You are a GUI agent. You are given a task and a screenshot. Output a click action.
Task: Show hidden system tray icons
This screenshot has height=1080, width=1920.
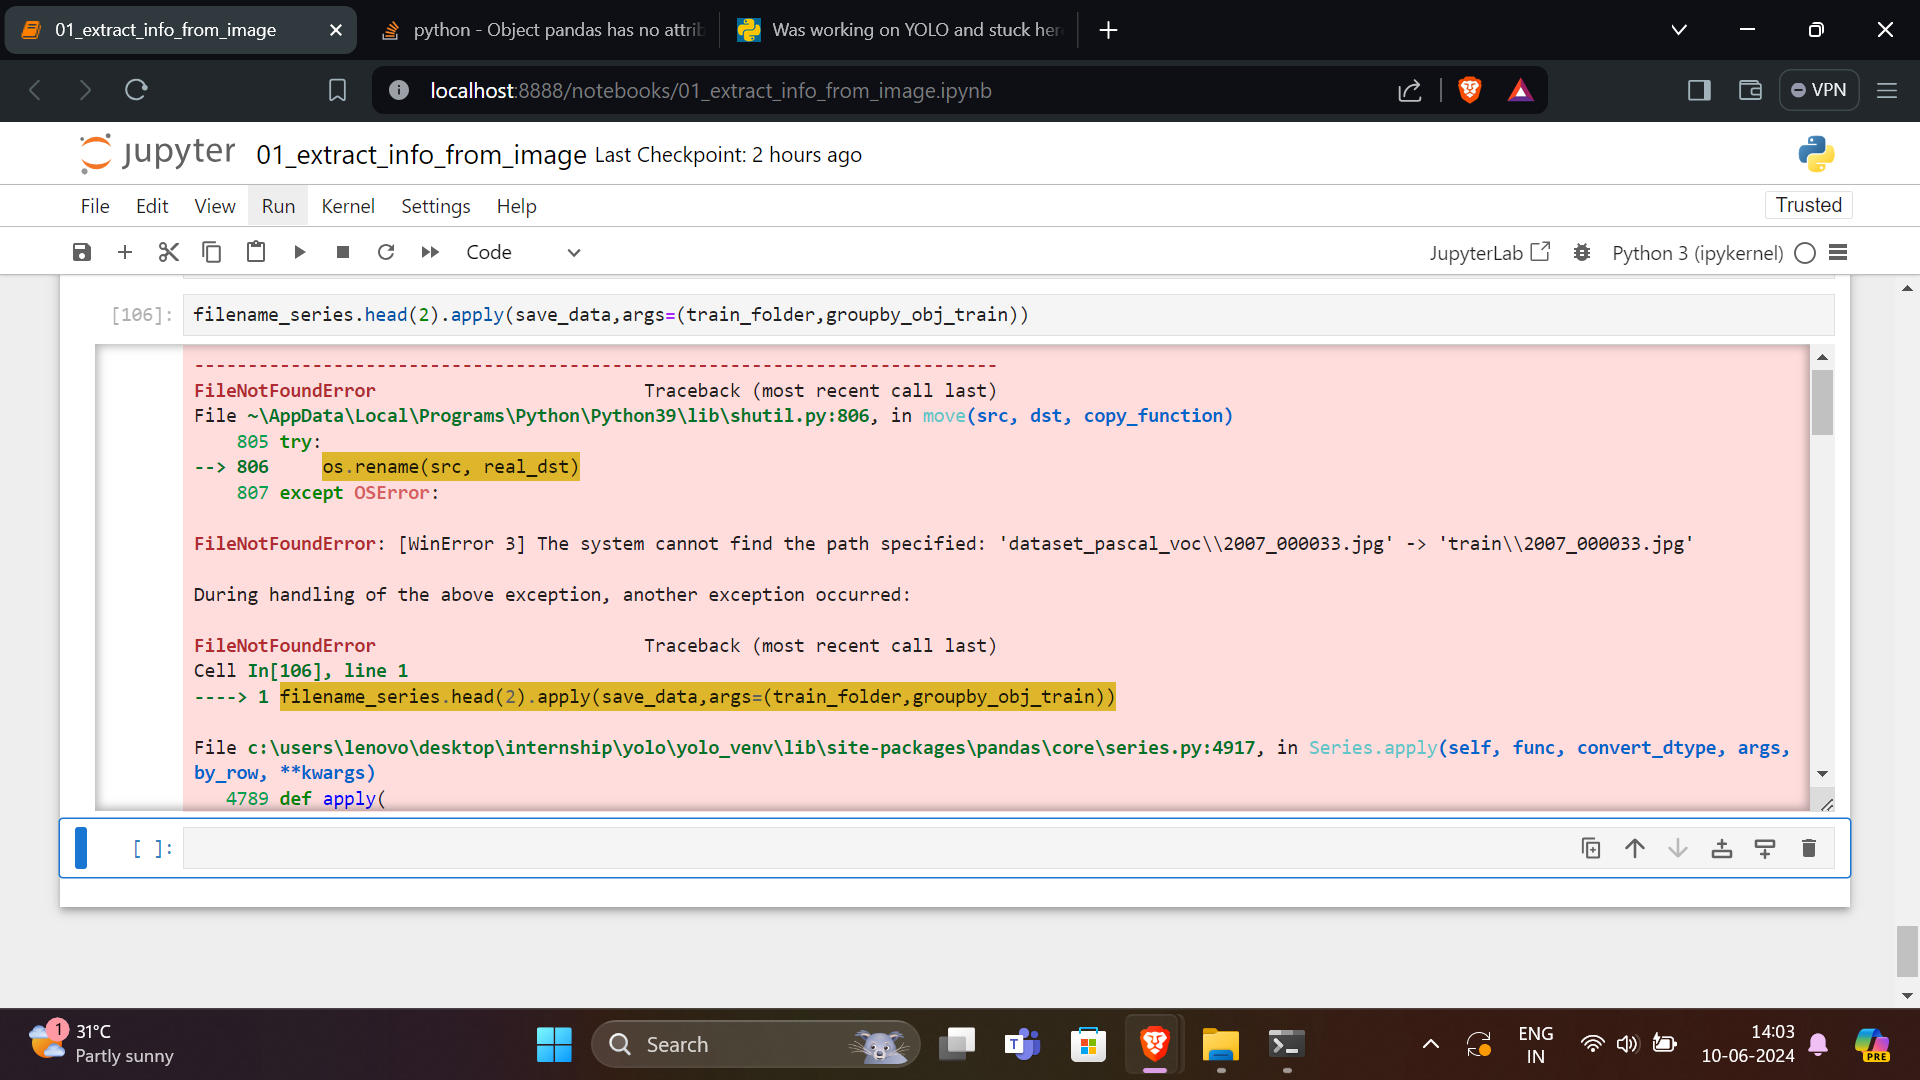(1431, 1044)
